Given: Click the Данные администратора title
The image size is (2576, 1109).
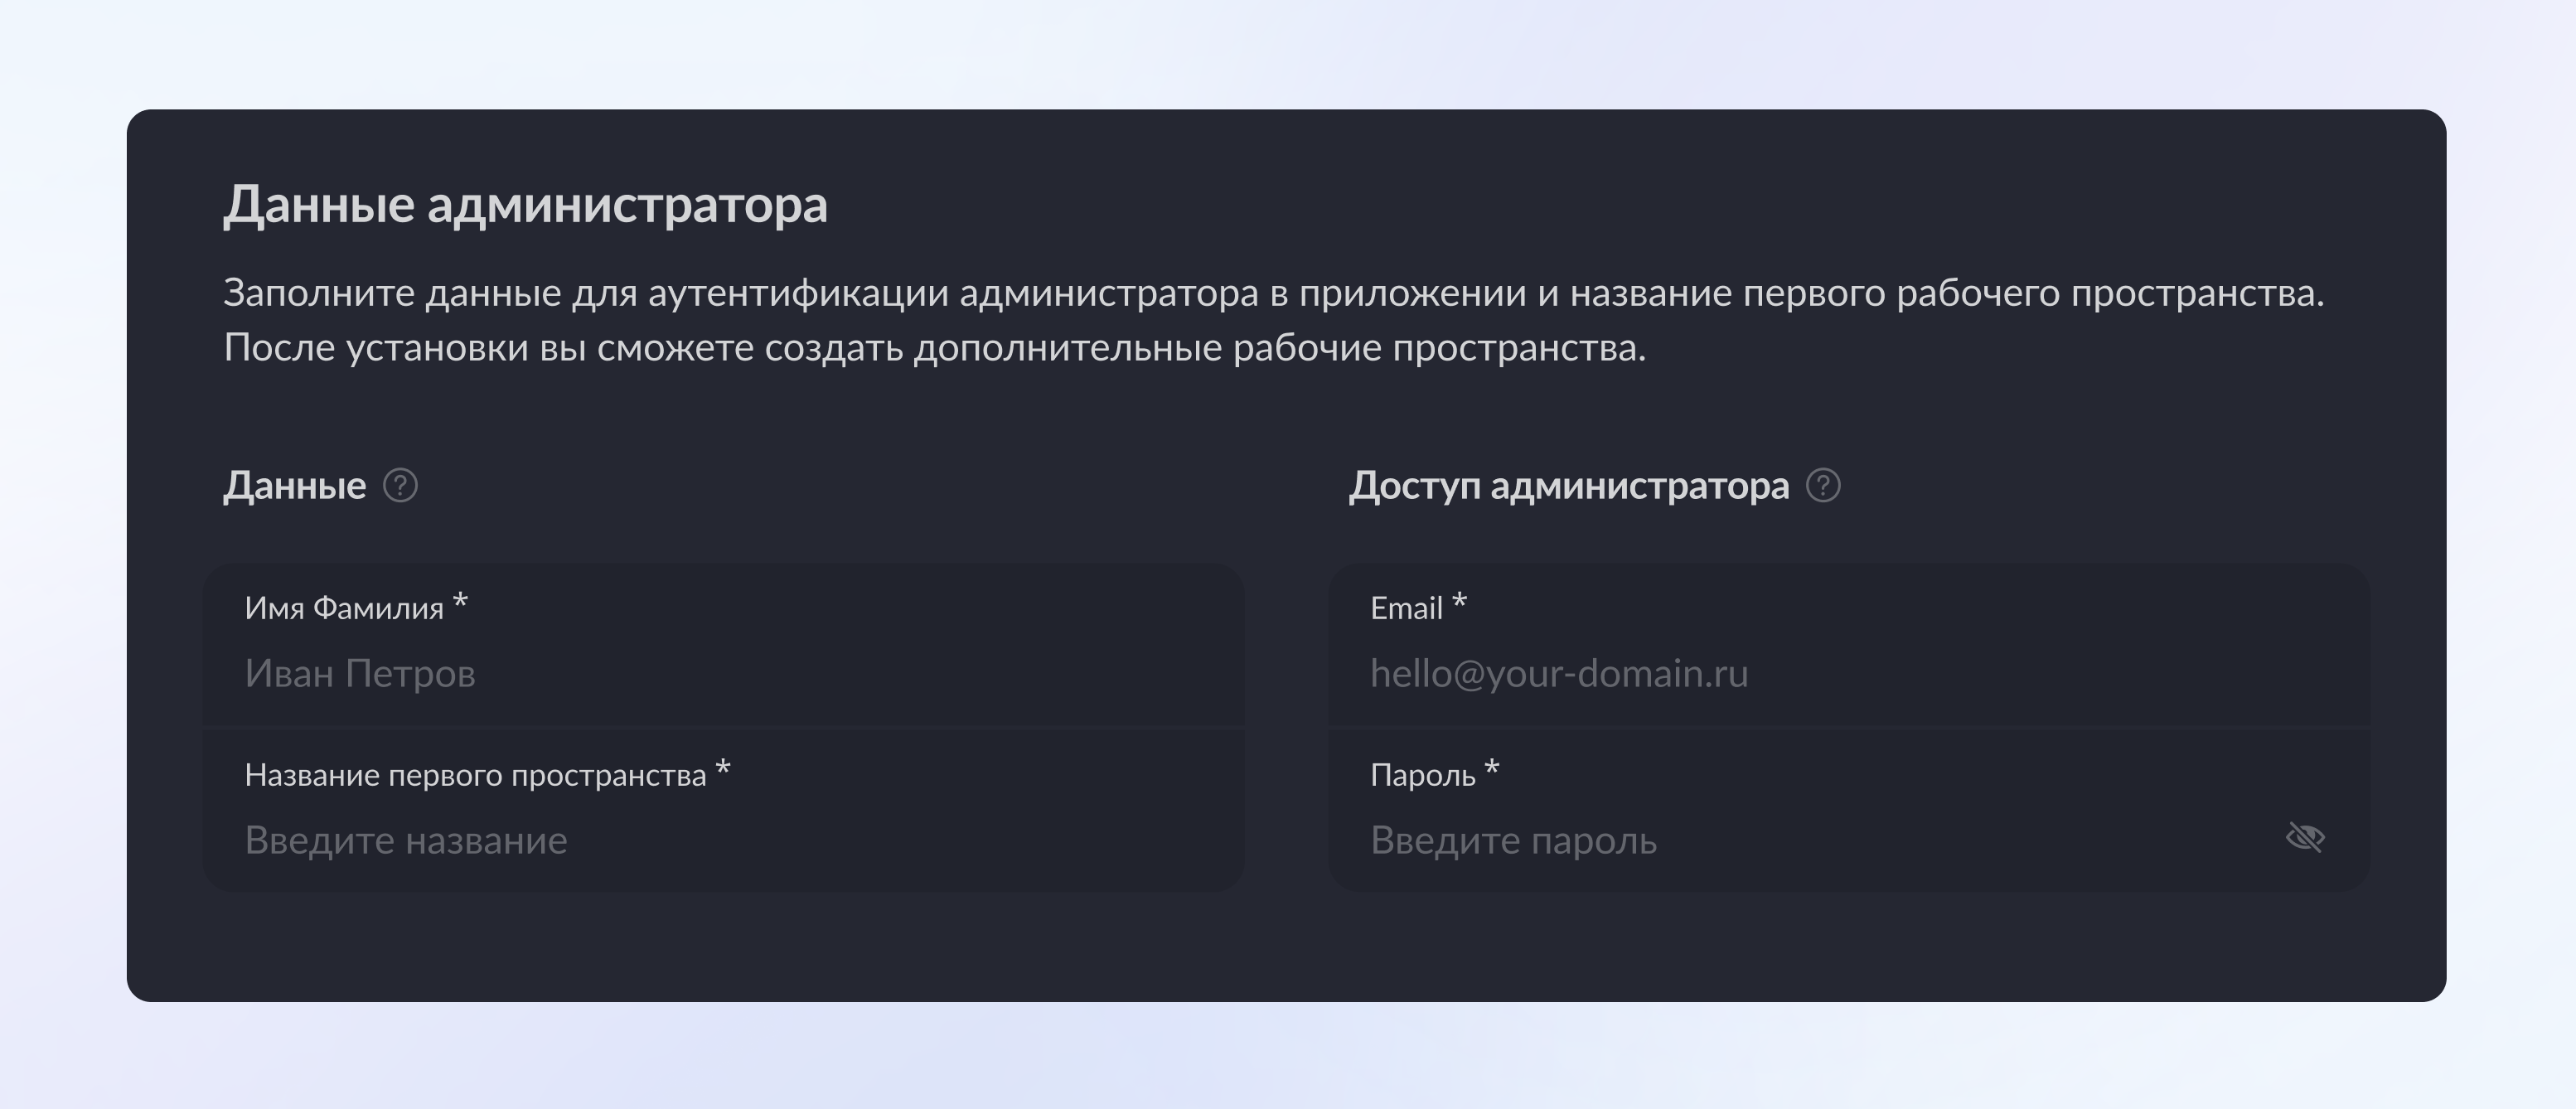Looking at the screenshot, I should (525, 205).
